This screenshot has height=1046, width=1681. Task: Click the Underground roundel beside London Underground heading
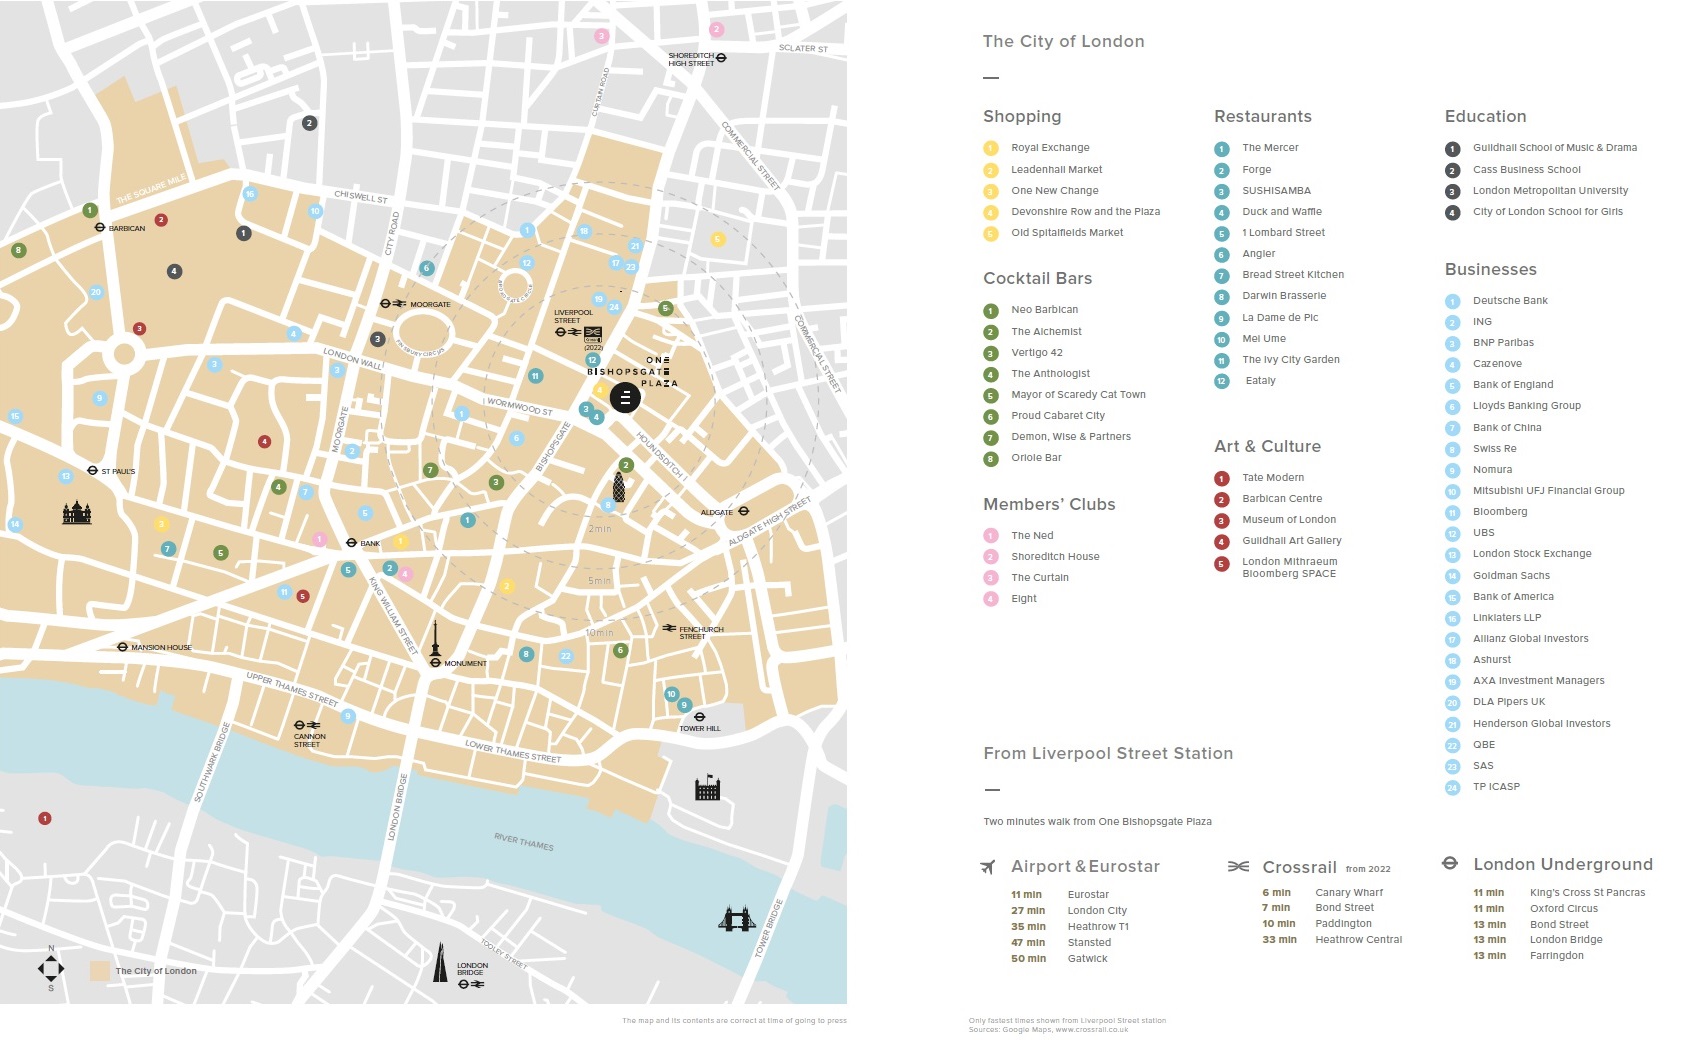(1450, 864)
